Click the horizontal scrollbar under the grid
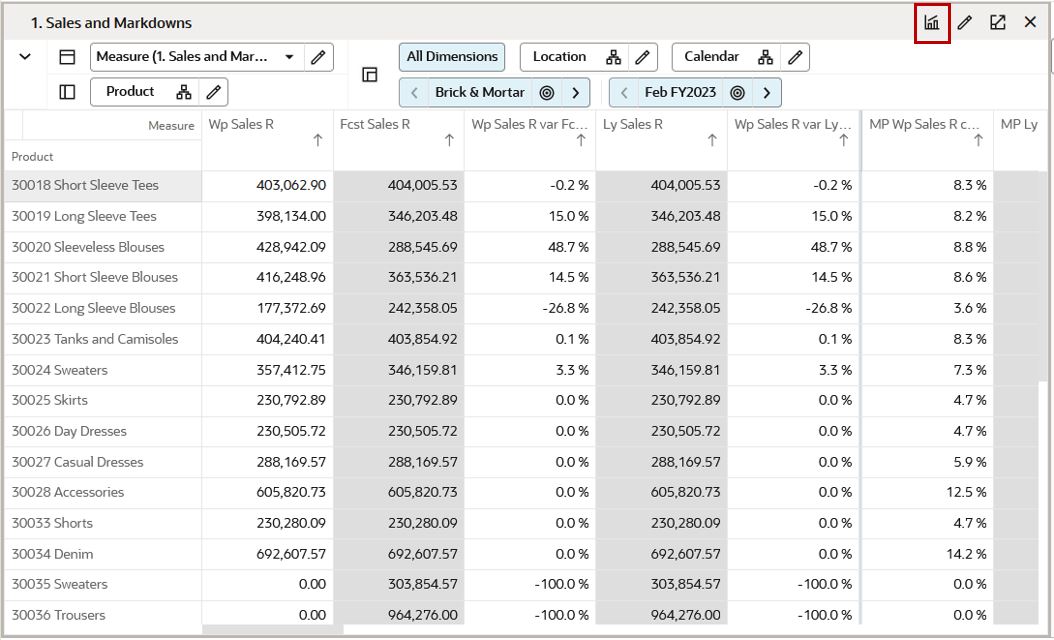Screen dimensions: 1054x640 273,630
